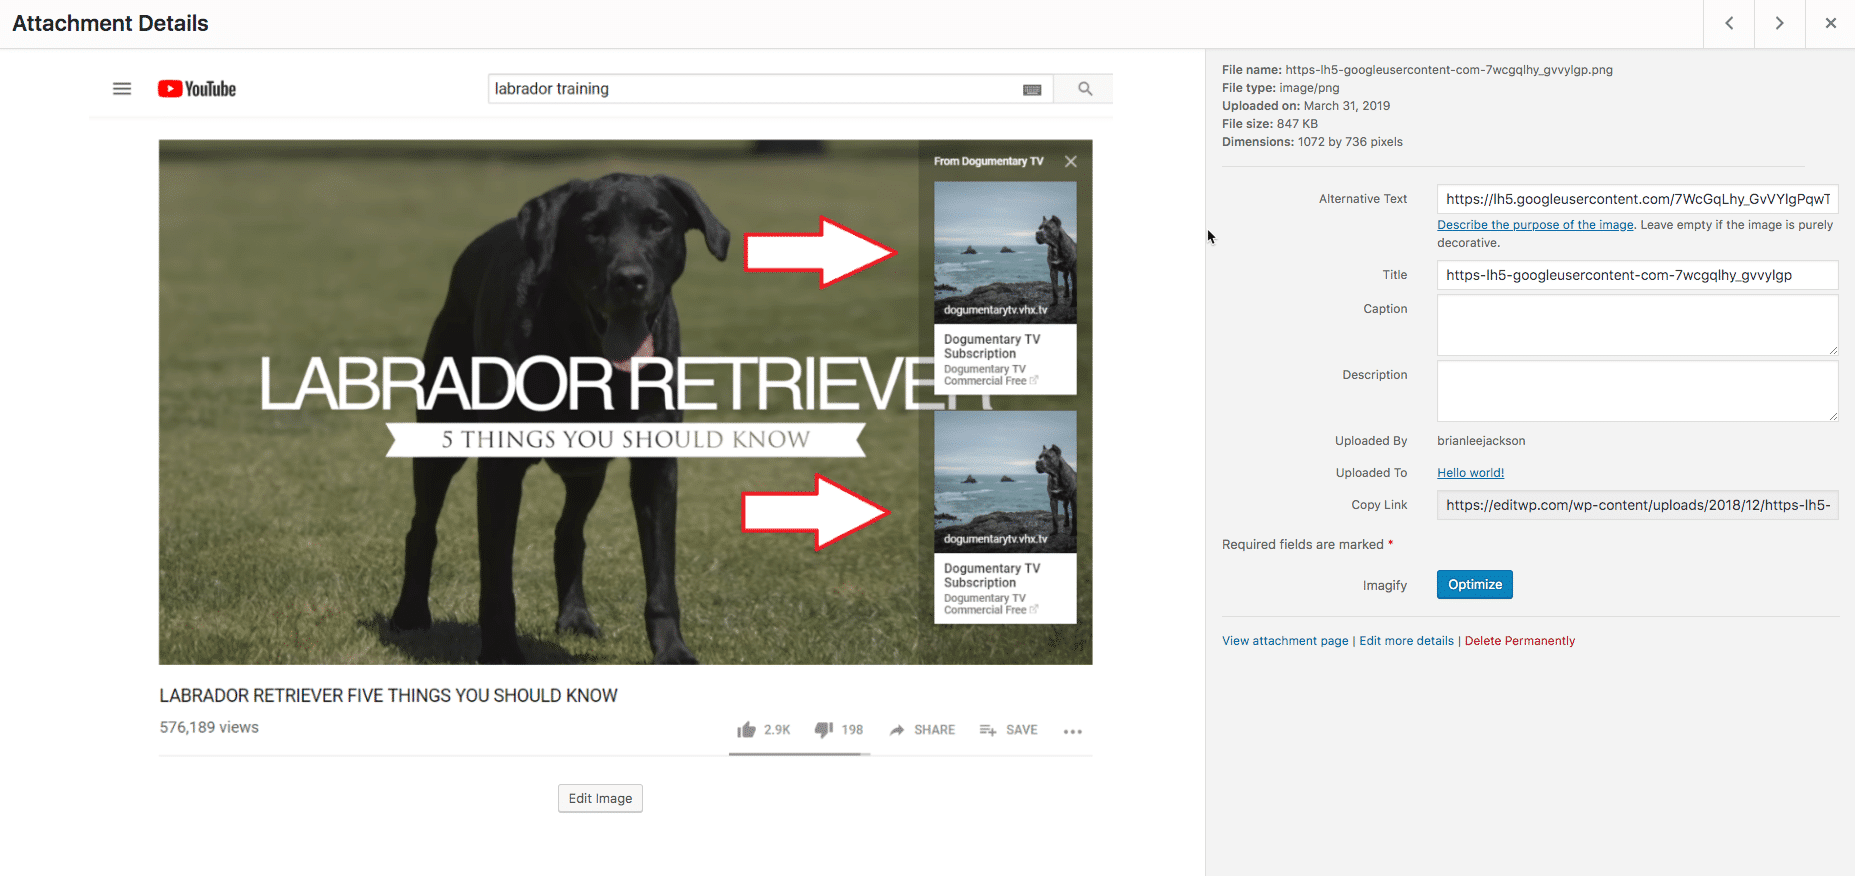
Task: Open 'Describe the purpose of the image' link
Action: pyautogui.click(x=1535, y=225)
